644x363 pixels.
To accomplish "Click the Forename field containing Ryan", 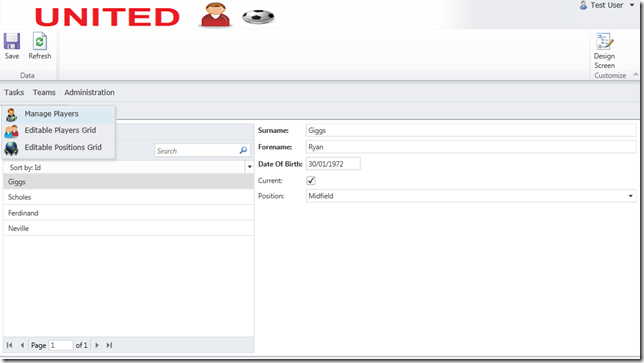I will (471, 147).
